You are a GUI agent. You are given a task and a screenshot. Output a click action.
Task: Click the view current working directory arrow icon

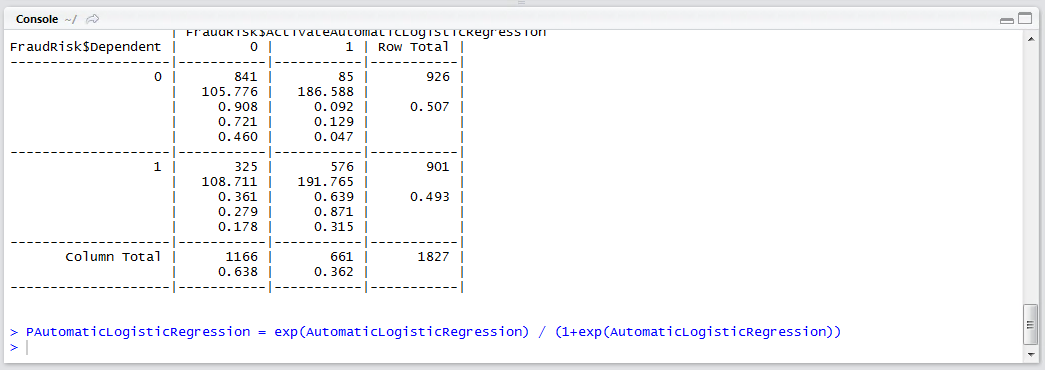[x=93, y=19]
